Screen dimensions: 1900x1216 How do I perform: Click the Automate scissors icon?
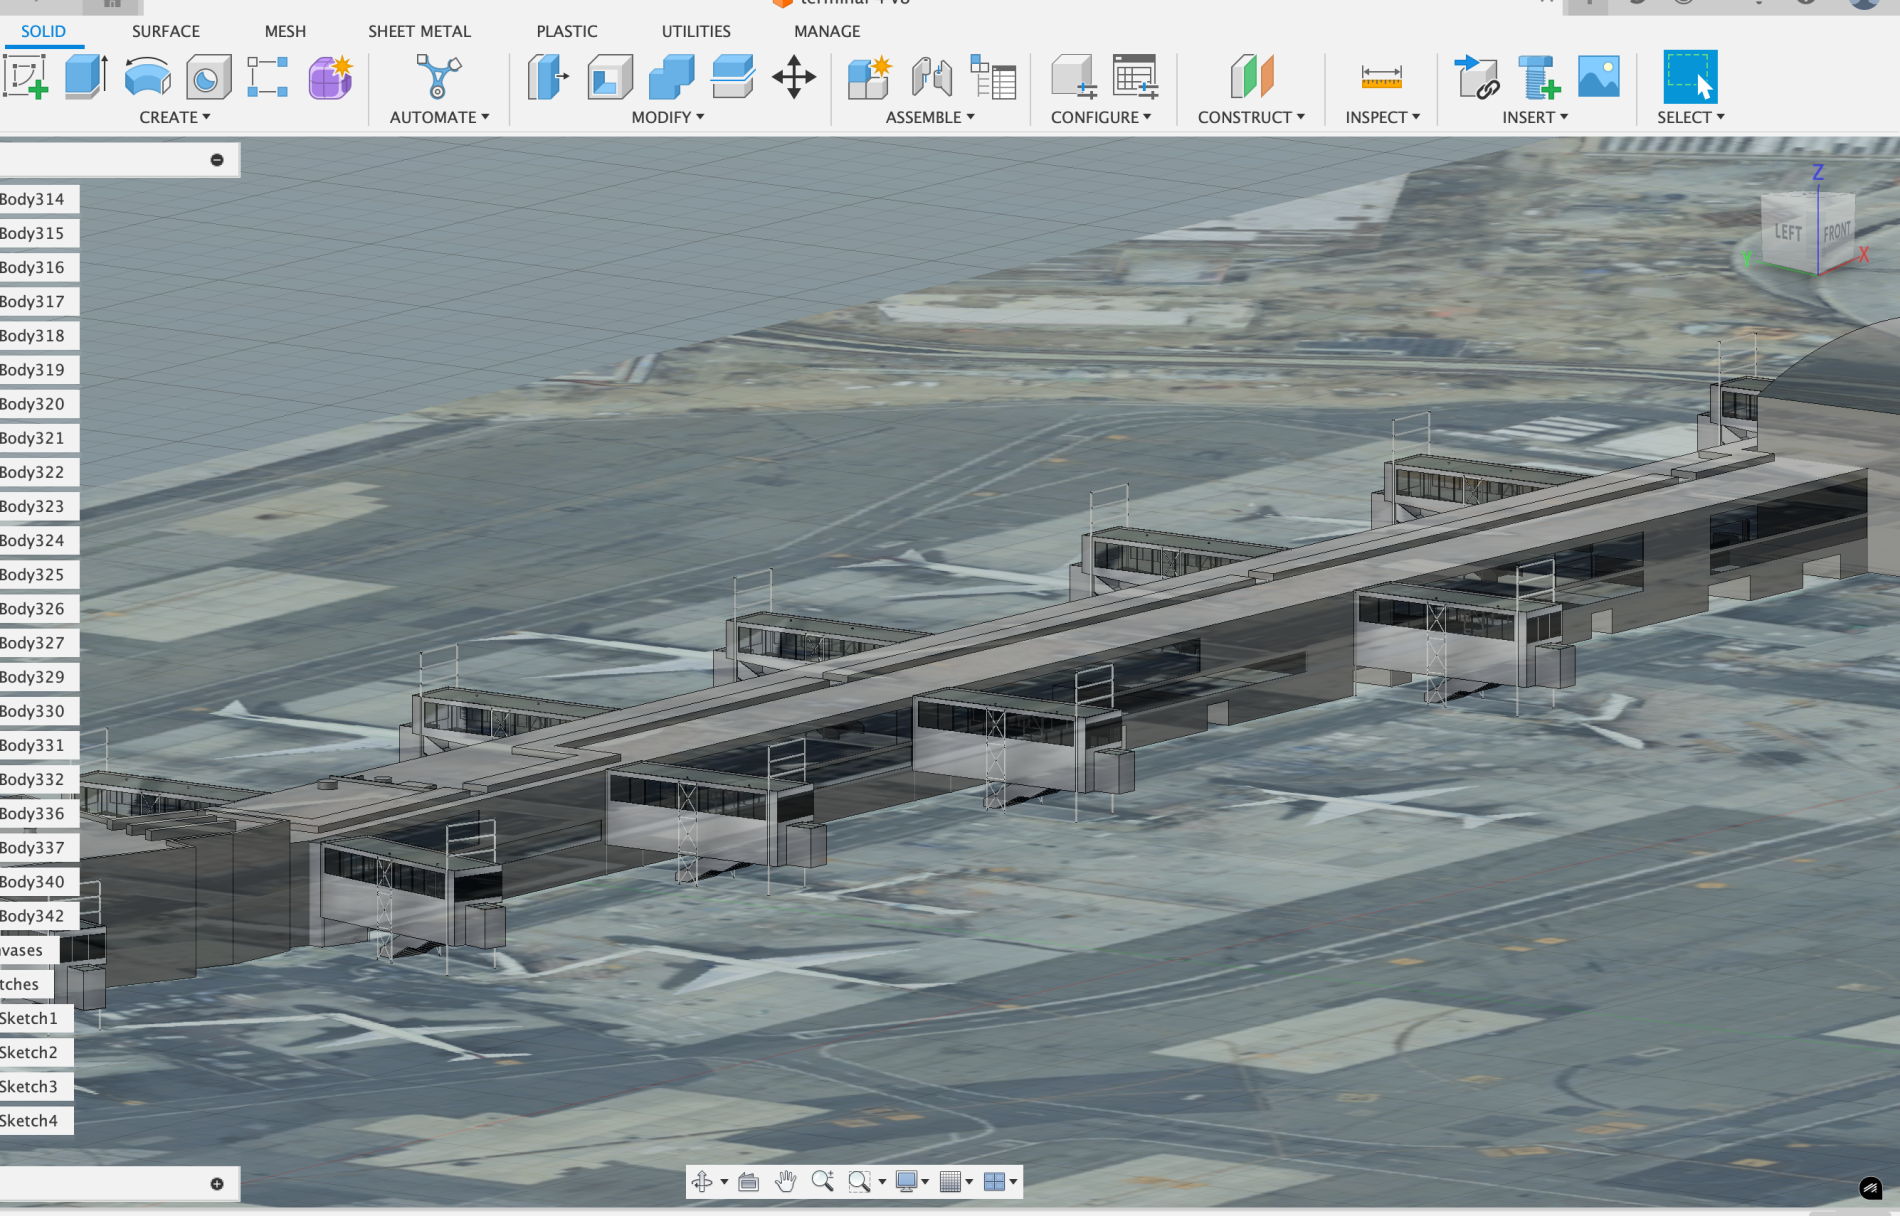click(438, 77)
